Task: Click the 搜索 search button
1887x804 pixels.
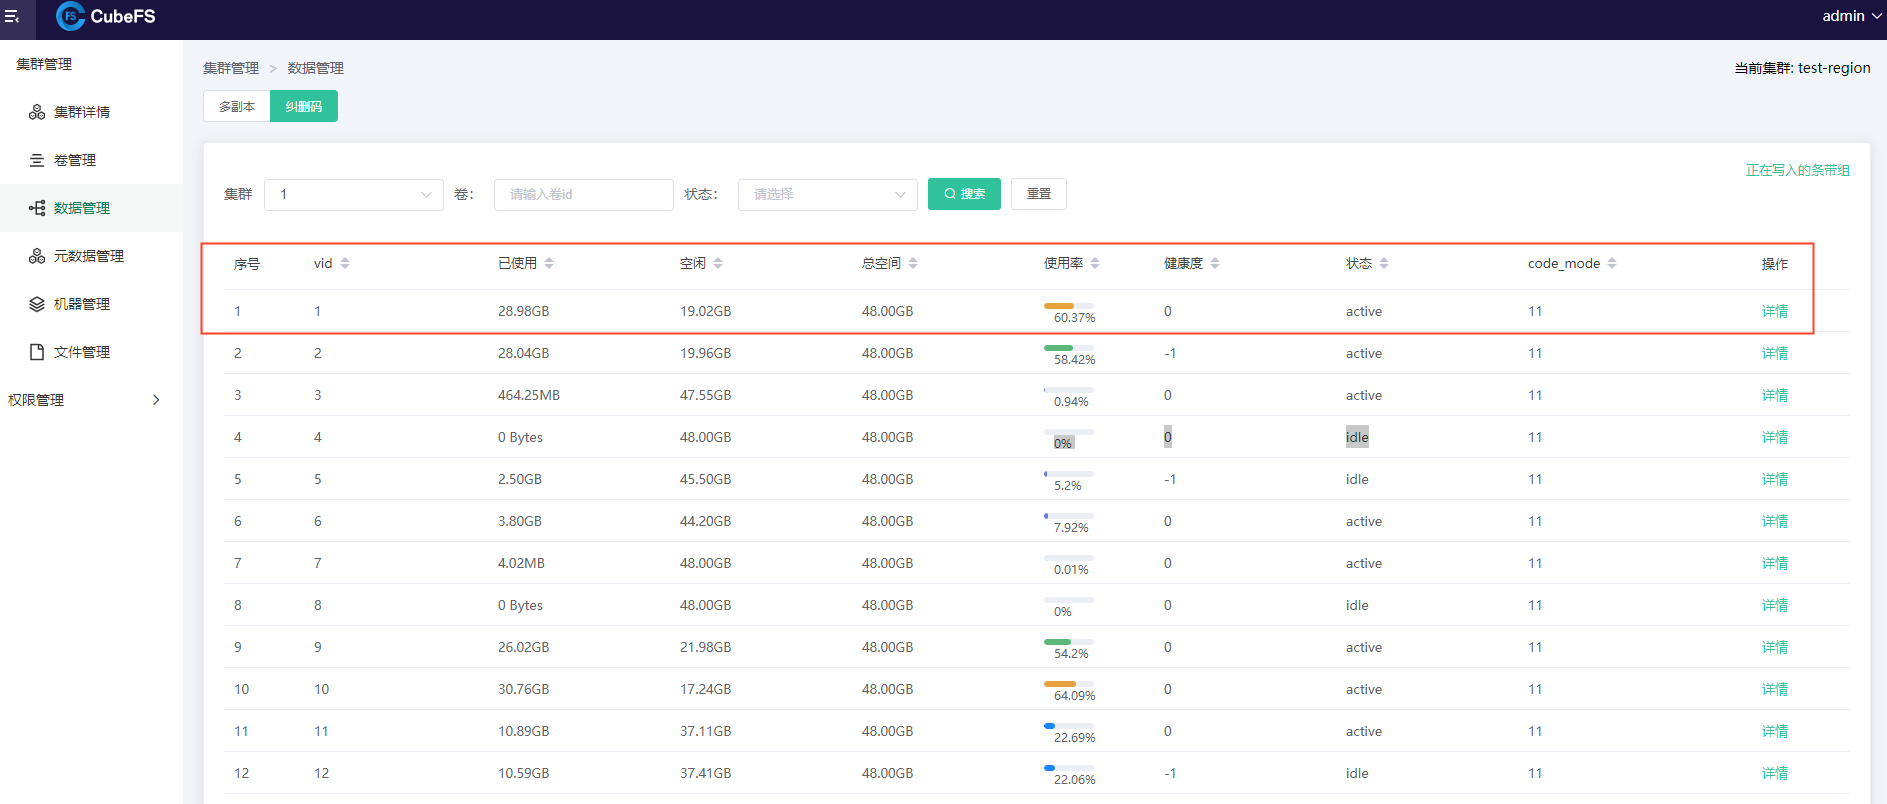Action: (964, 194)
